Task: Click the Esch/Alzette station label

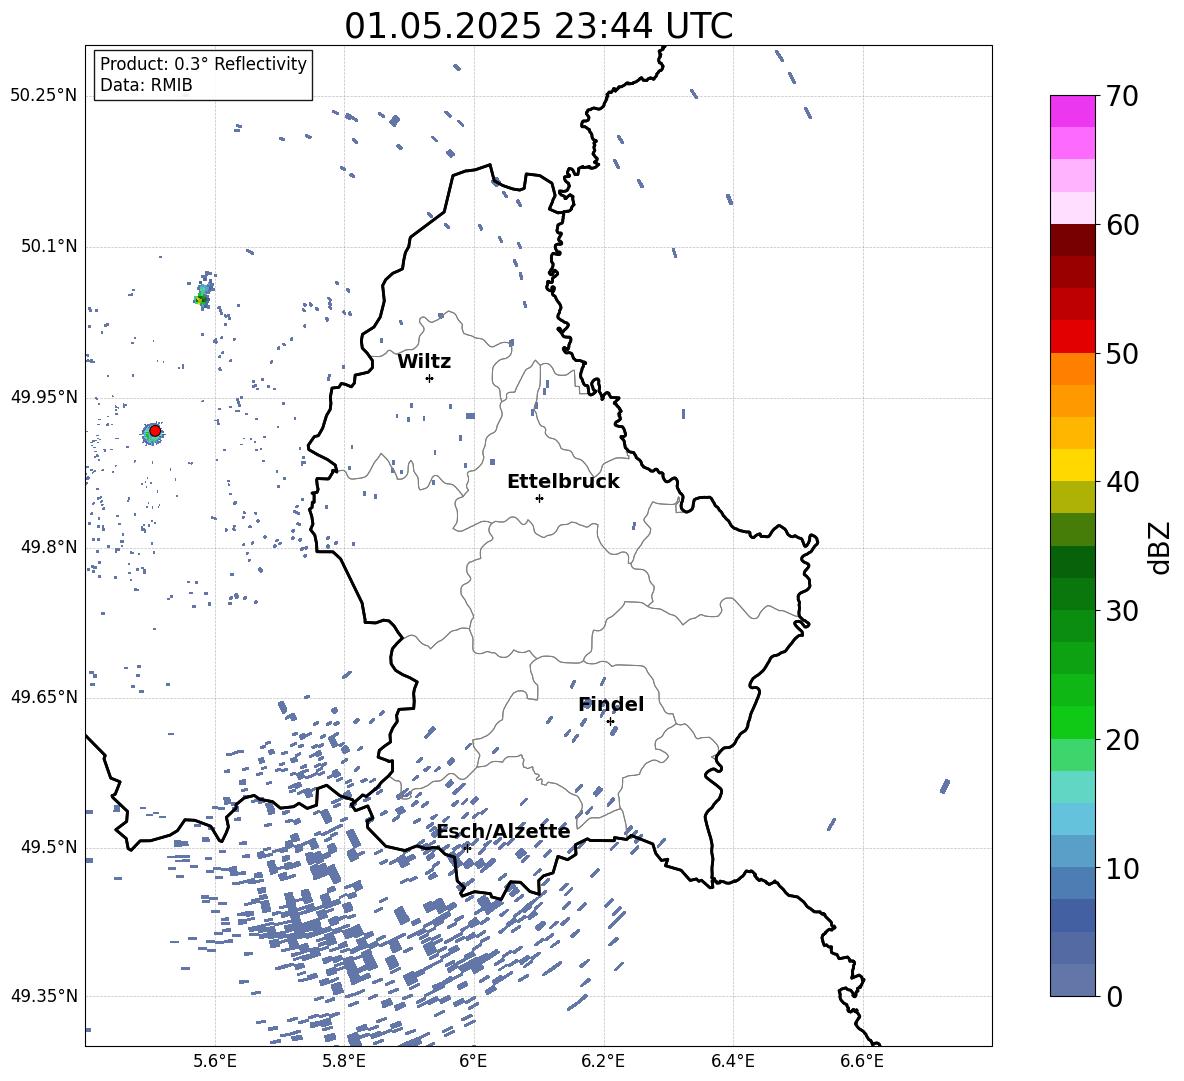Action: [x=503, y=831]
